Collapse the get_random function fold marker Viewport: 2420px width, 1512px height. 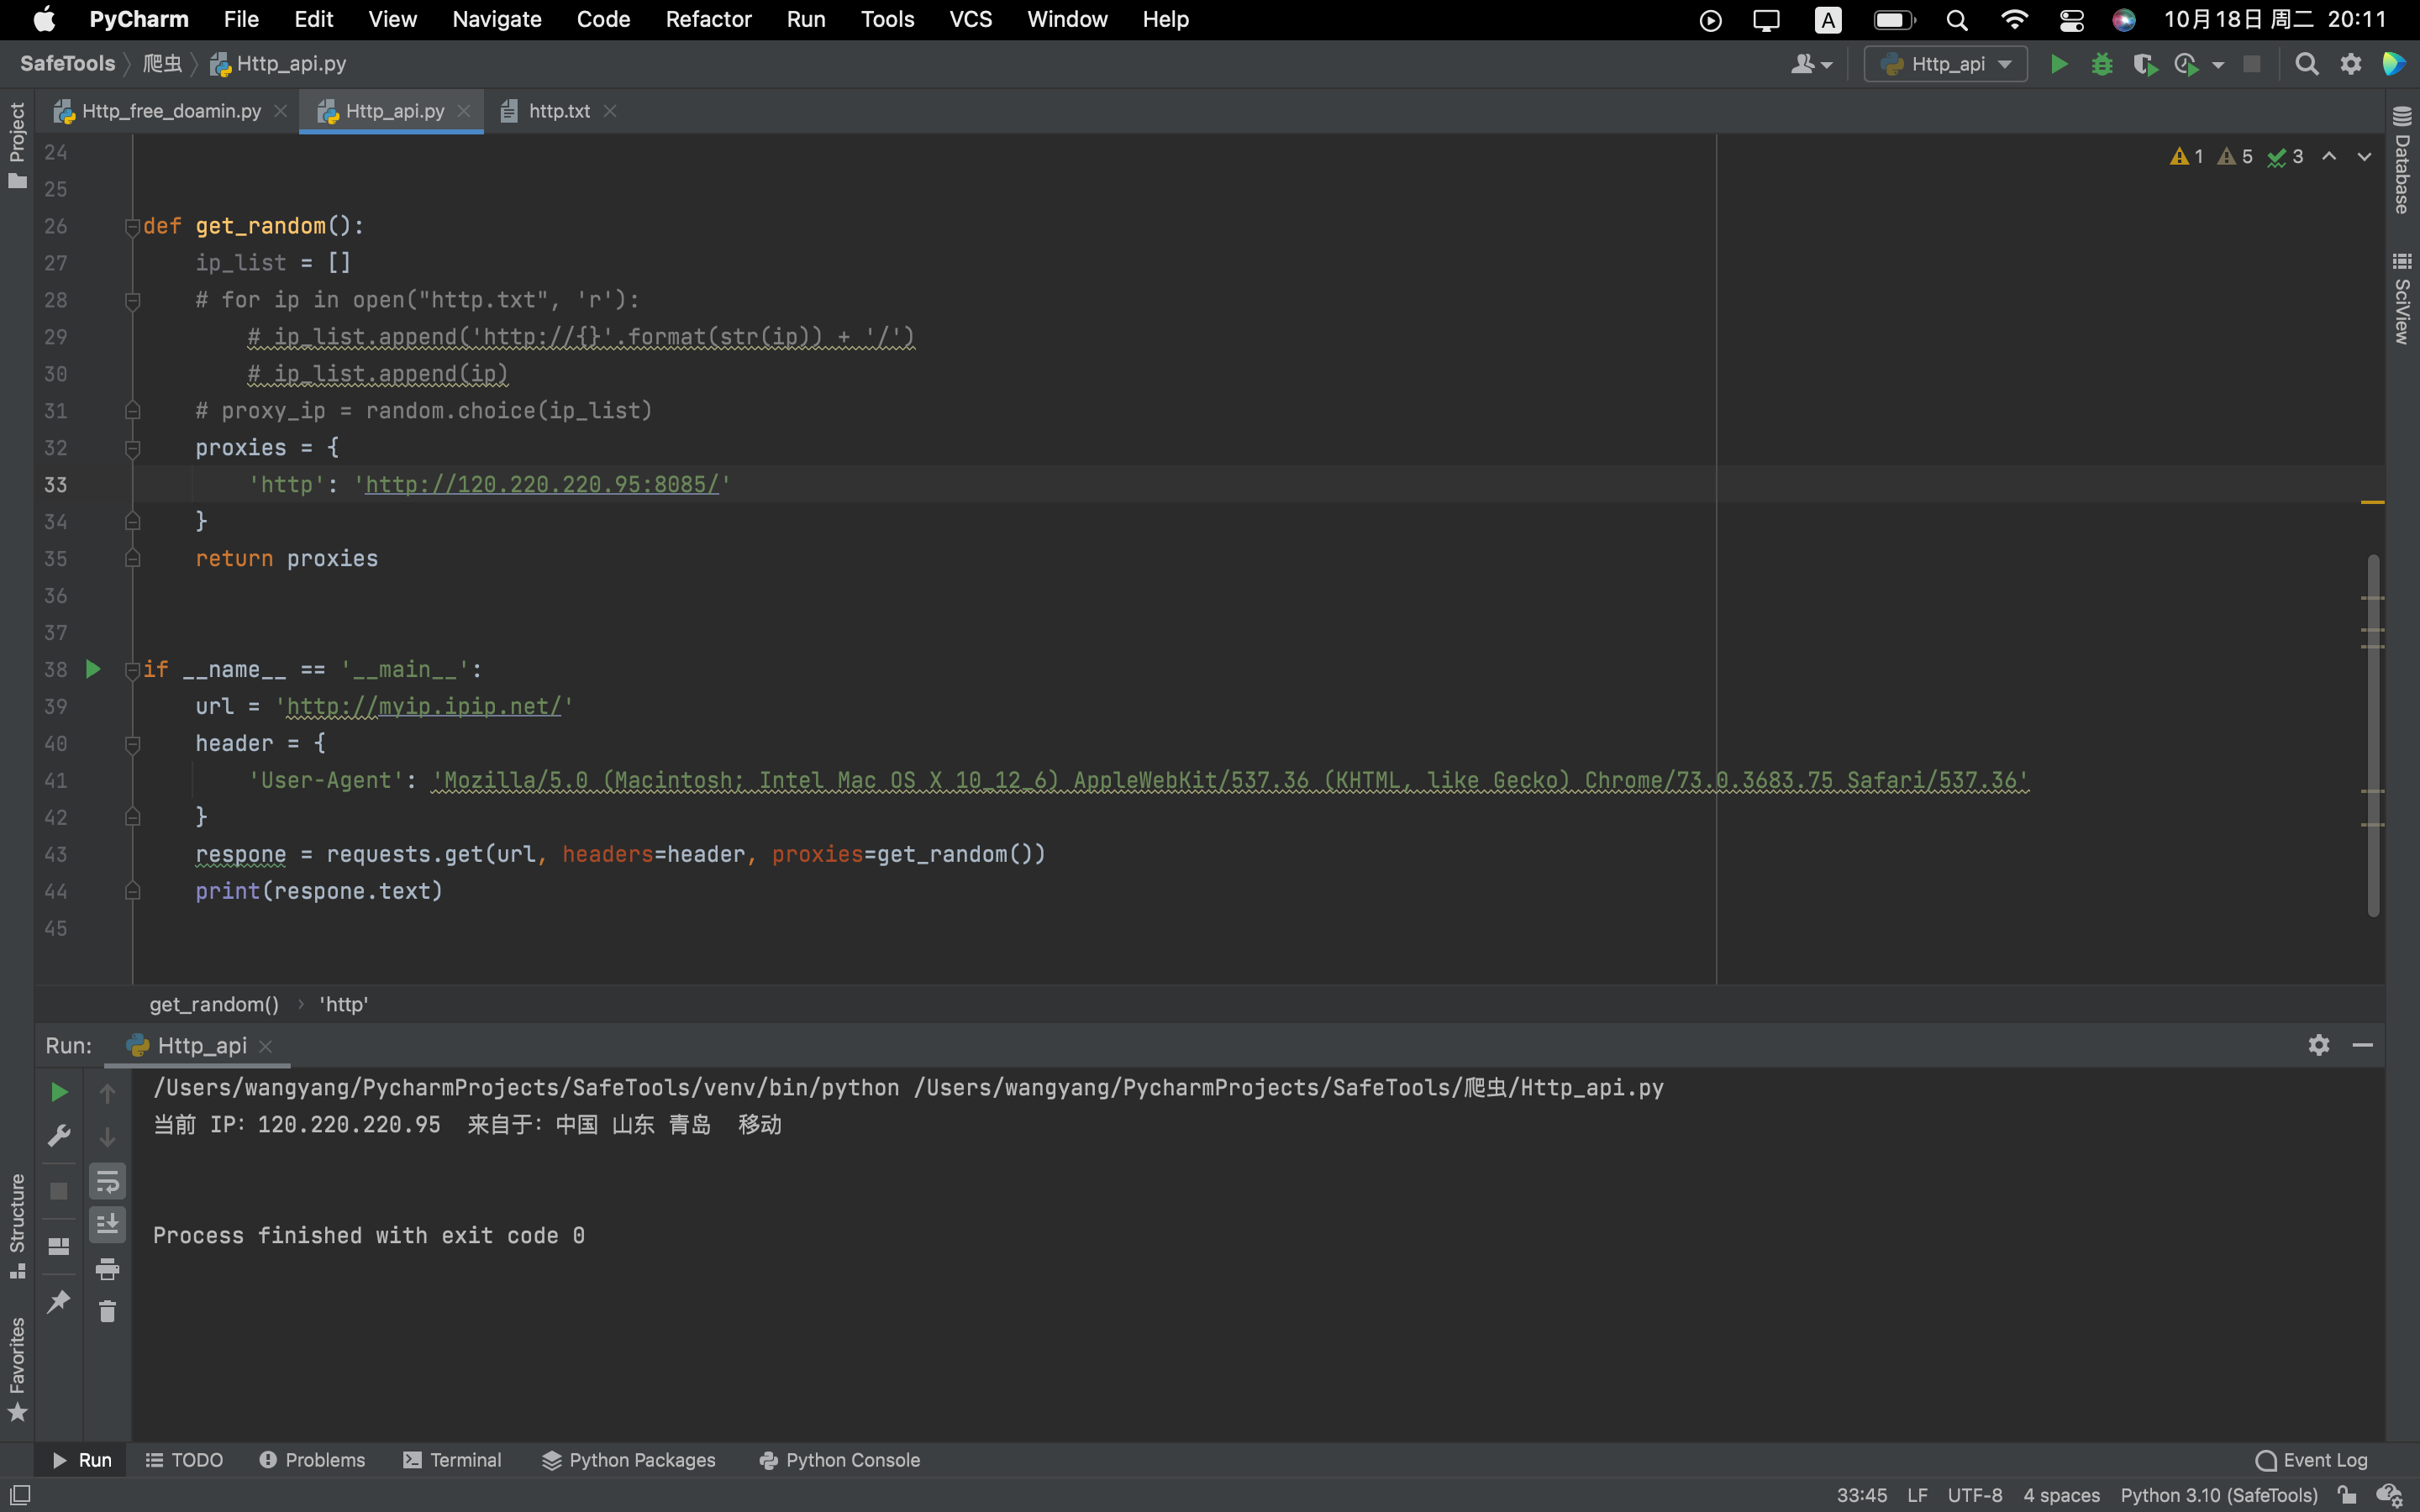(132, 227)
